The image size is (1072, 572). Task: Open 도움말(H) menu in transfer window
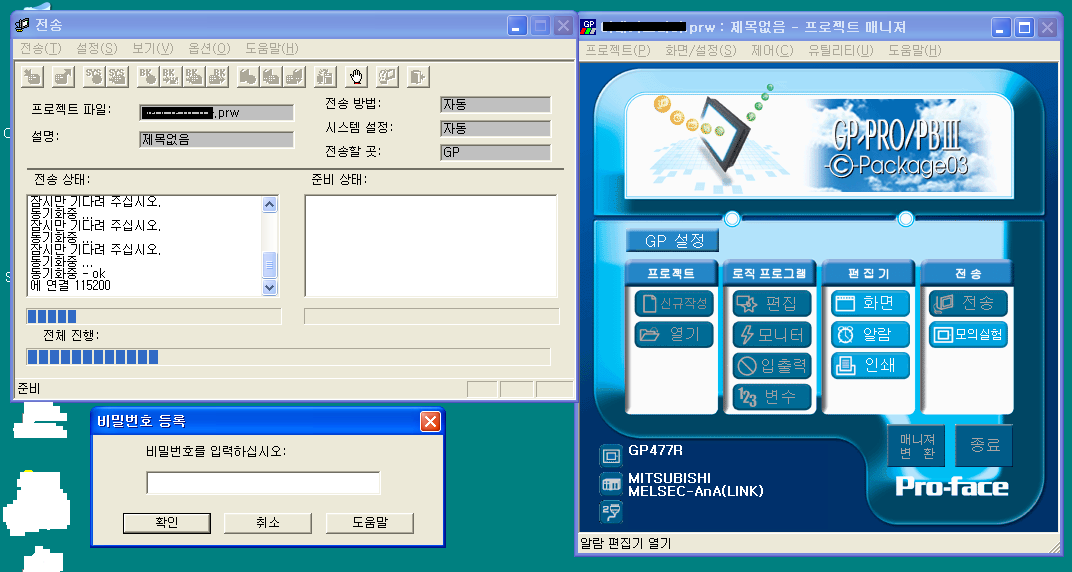tap(272, 49)
